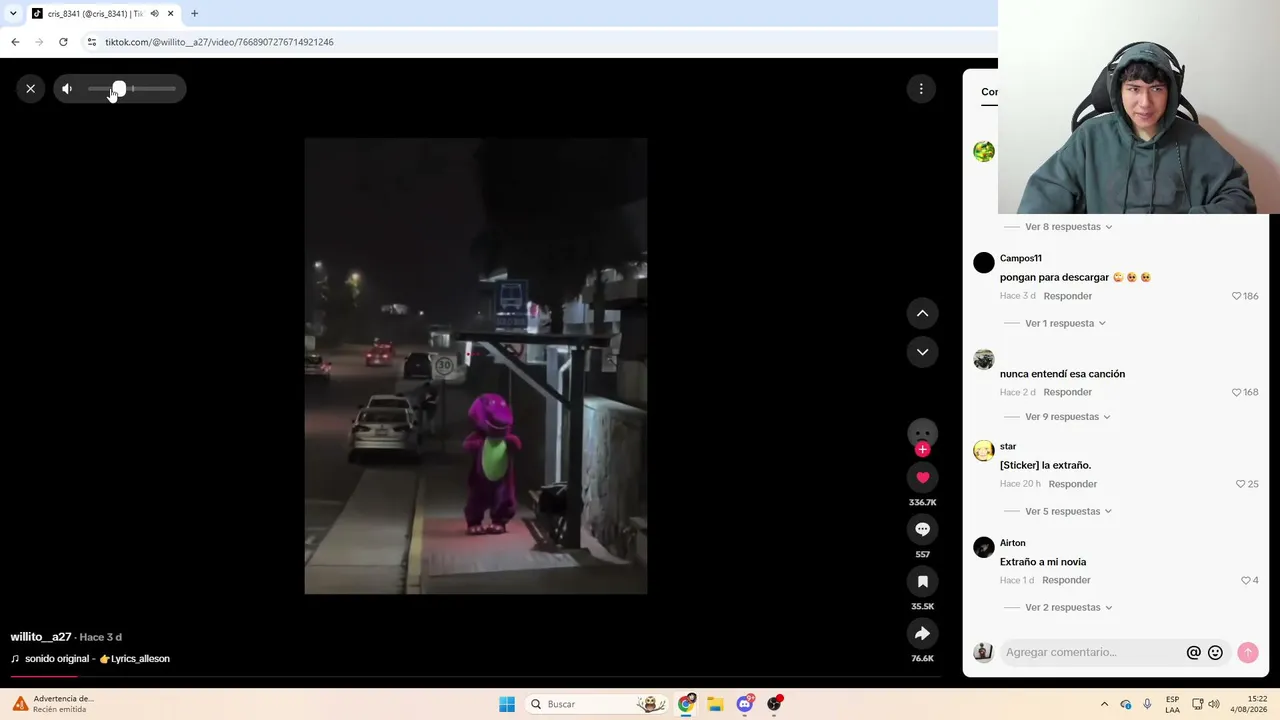Open the "Advertencia de..." taskbar notification
The image size is (1280, 720).
(55, 704)
